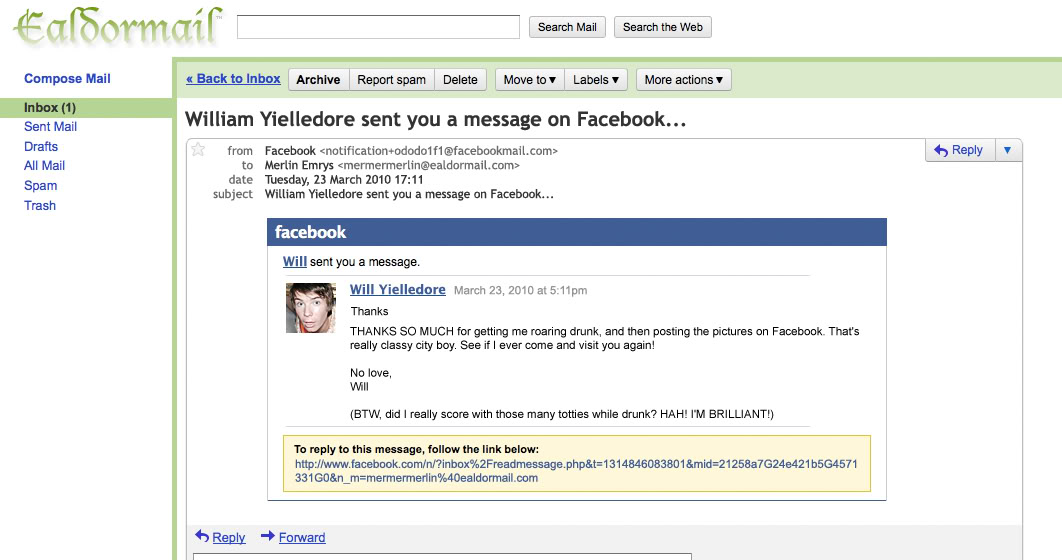Archive this message

(318, 80)
